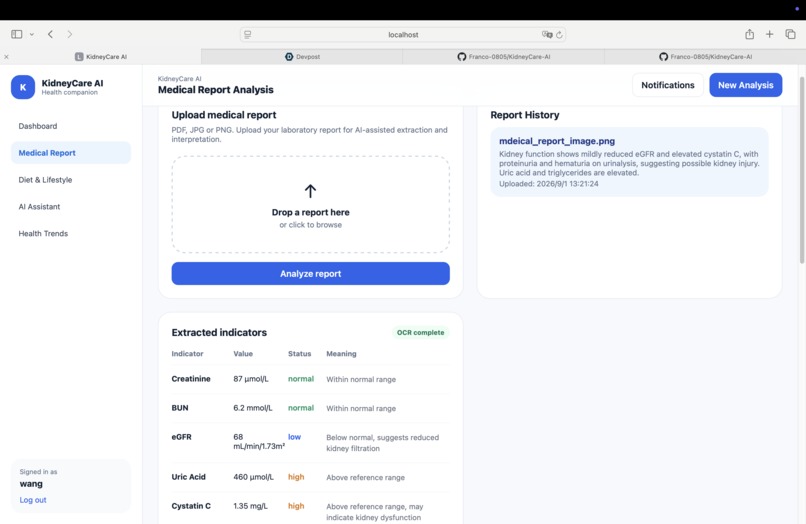The height and width of the screenshot is (524, 806).
Task: Click the 'low' status for eGFR
Action: tap(295, 437)
